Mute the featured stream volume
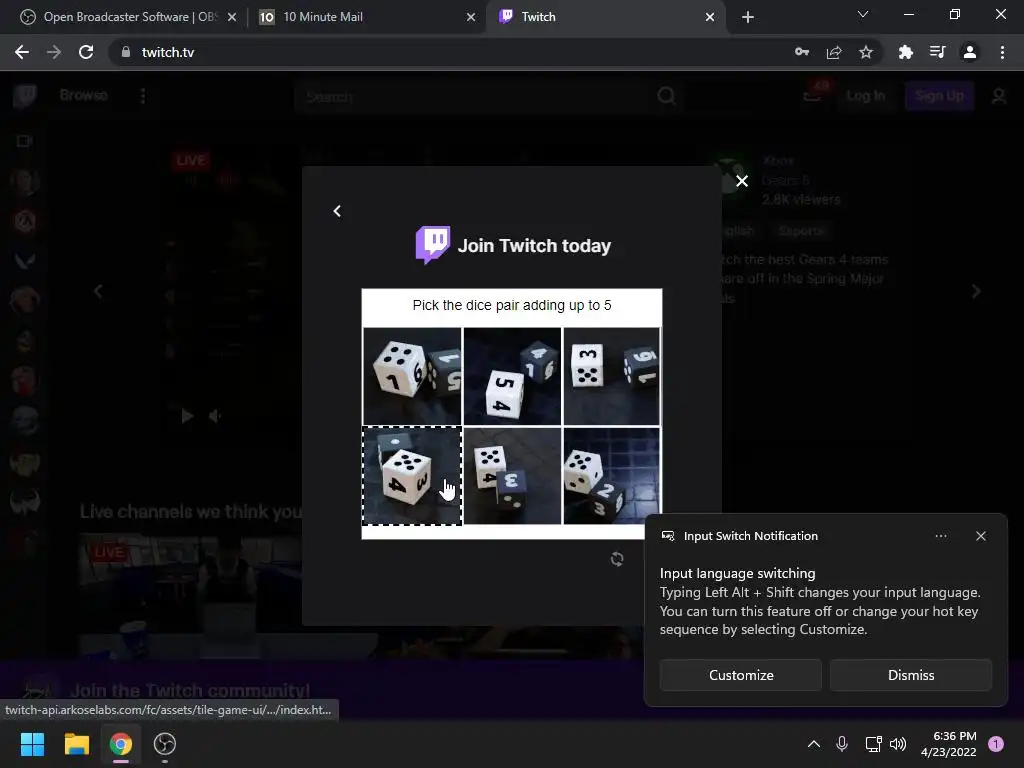 (x=215, y=416)
